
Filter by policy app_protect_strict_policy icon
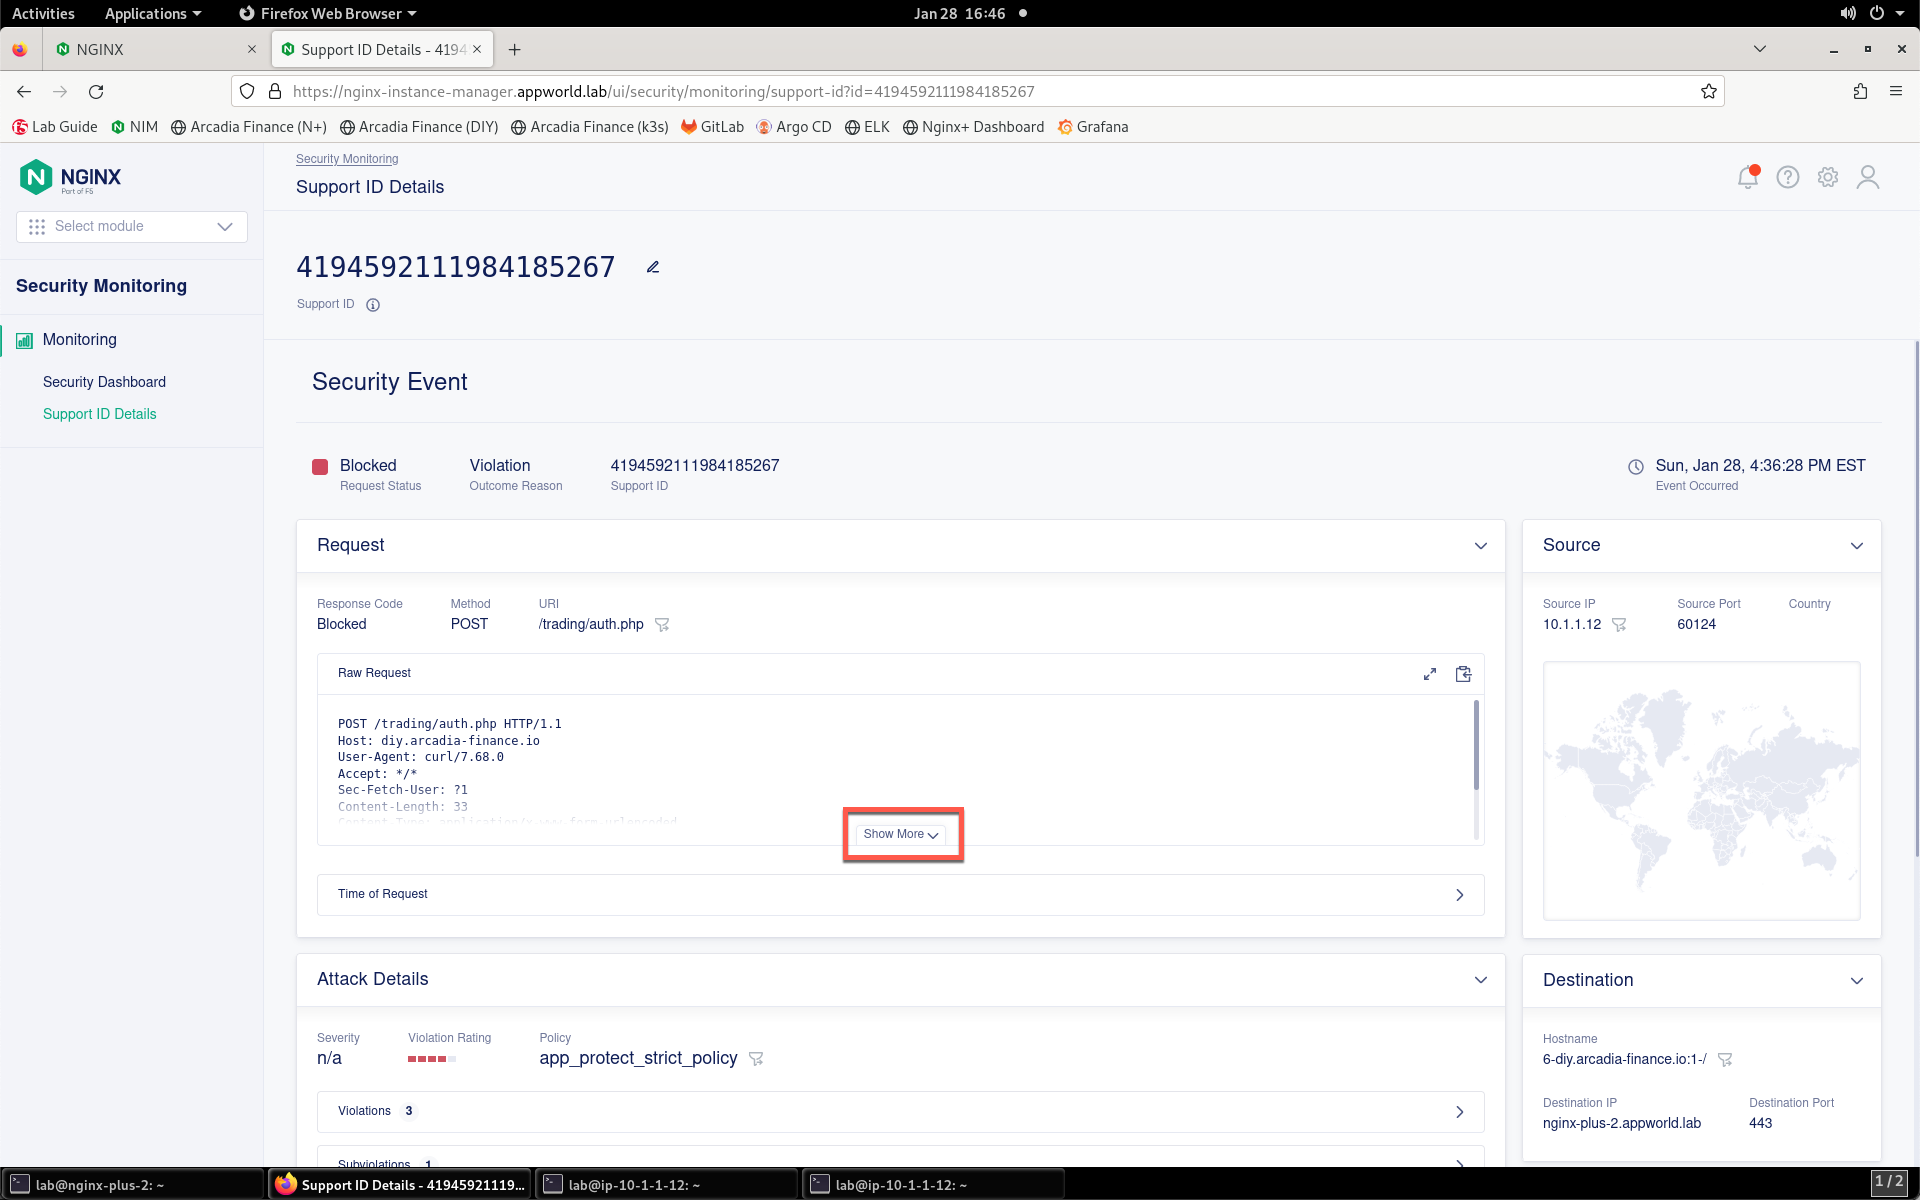[x=756, y=1058]
